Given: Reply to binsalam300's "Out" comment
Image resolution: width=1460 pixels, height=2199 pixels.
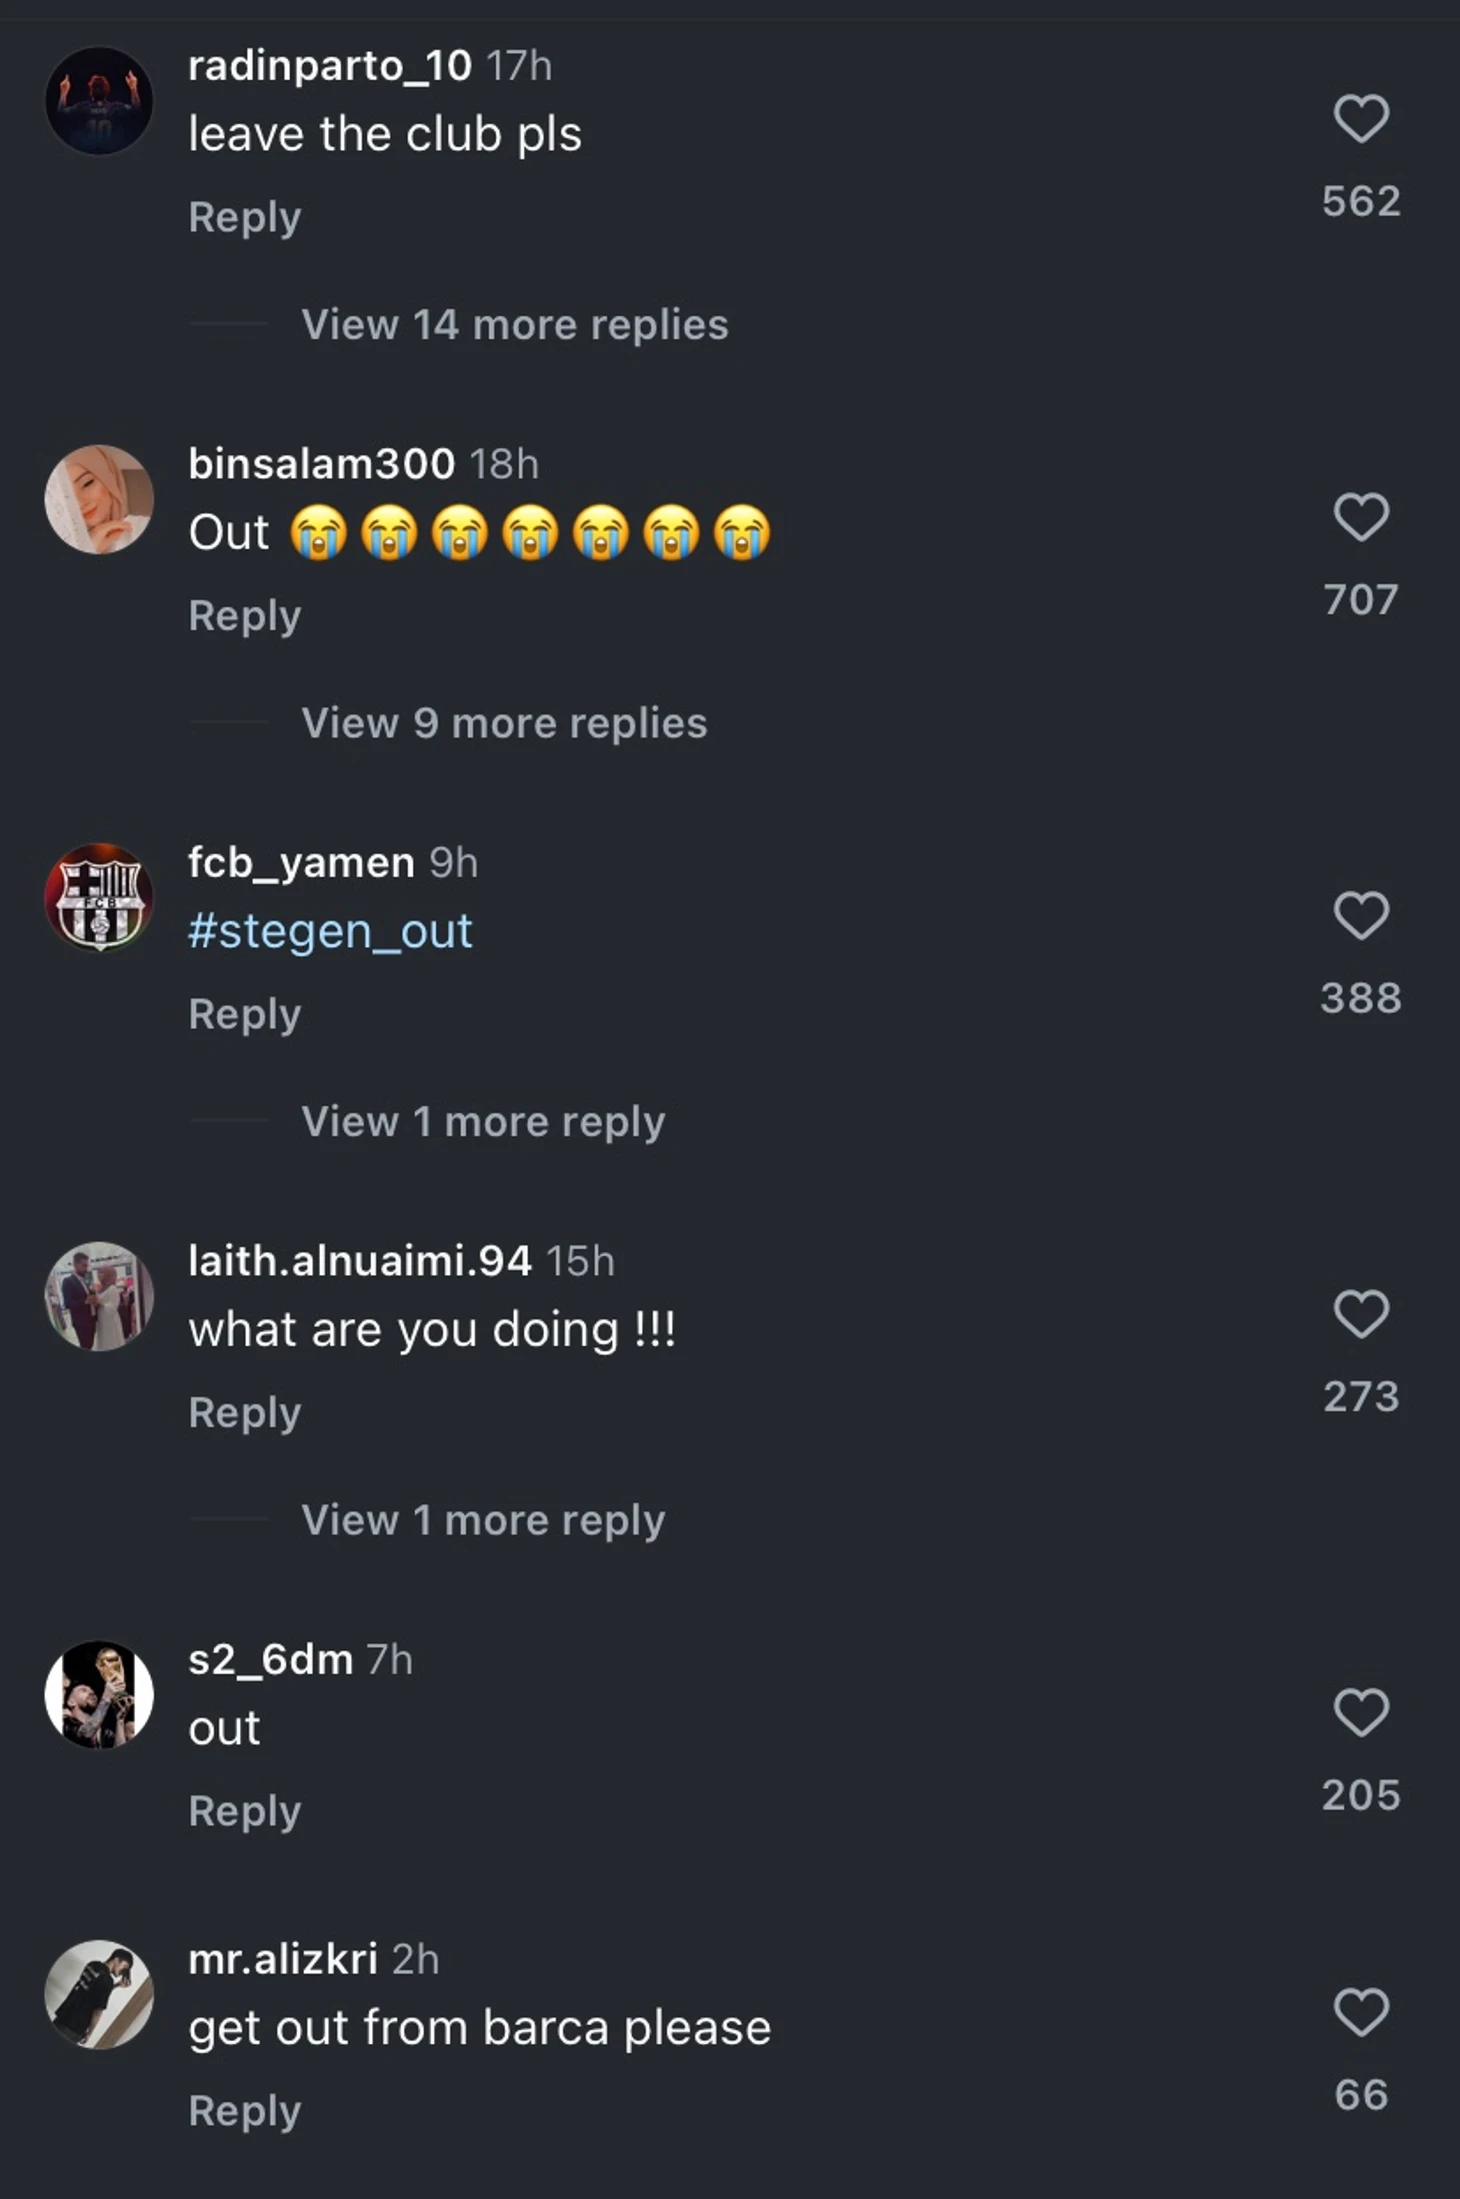Looking at the screenshot, I should click(x=245, y=616).
